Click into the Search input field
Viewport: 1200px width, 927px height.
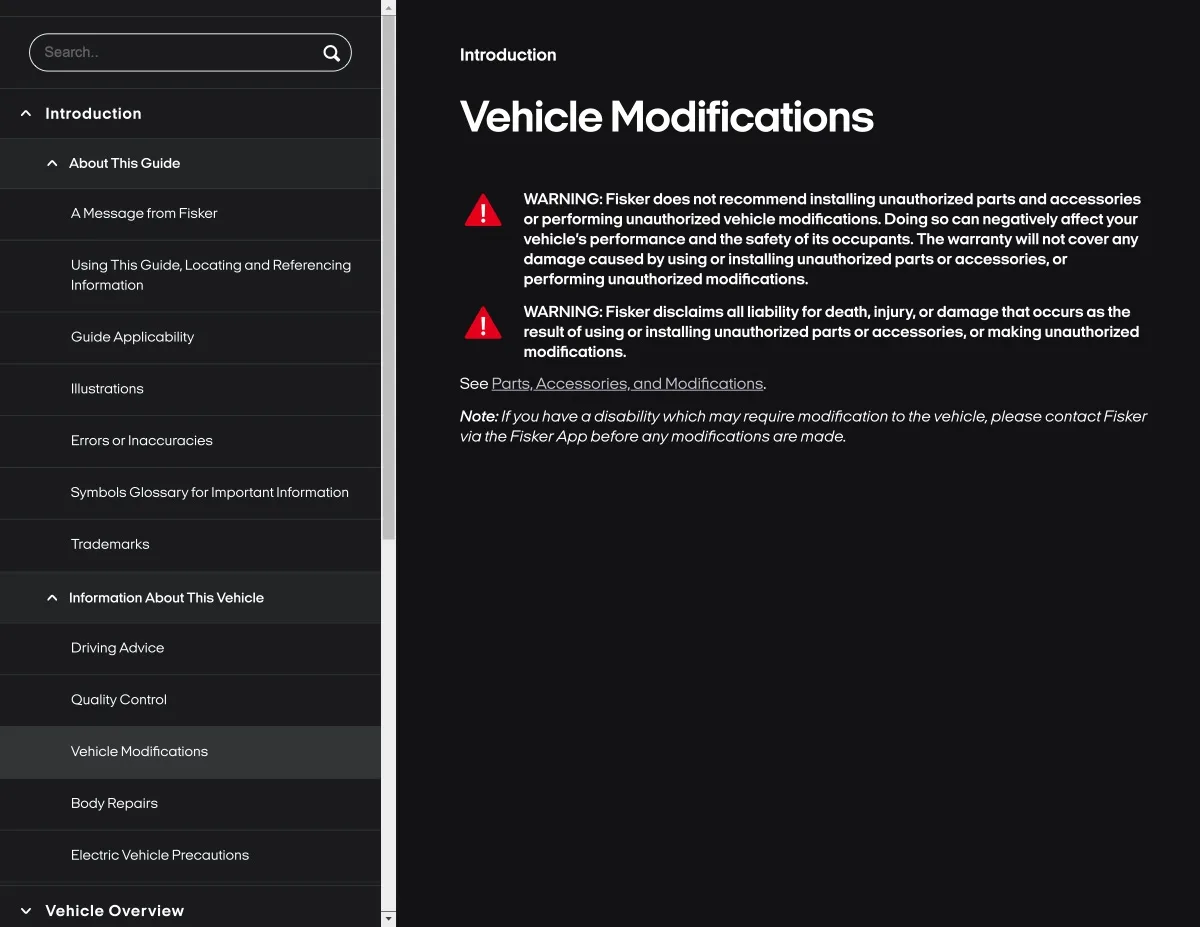pyautogui.click(x=177, y=53)
